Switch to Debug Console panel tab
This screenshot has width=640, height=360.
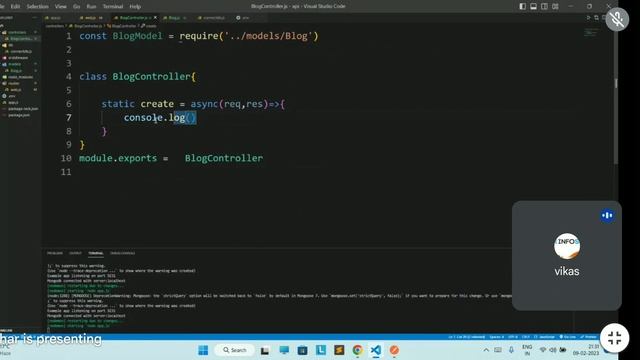tap(122, 253)
